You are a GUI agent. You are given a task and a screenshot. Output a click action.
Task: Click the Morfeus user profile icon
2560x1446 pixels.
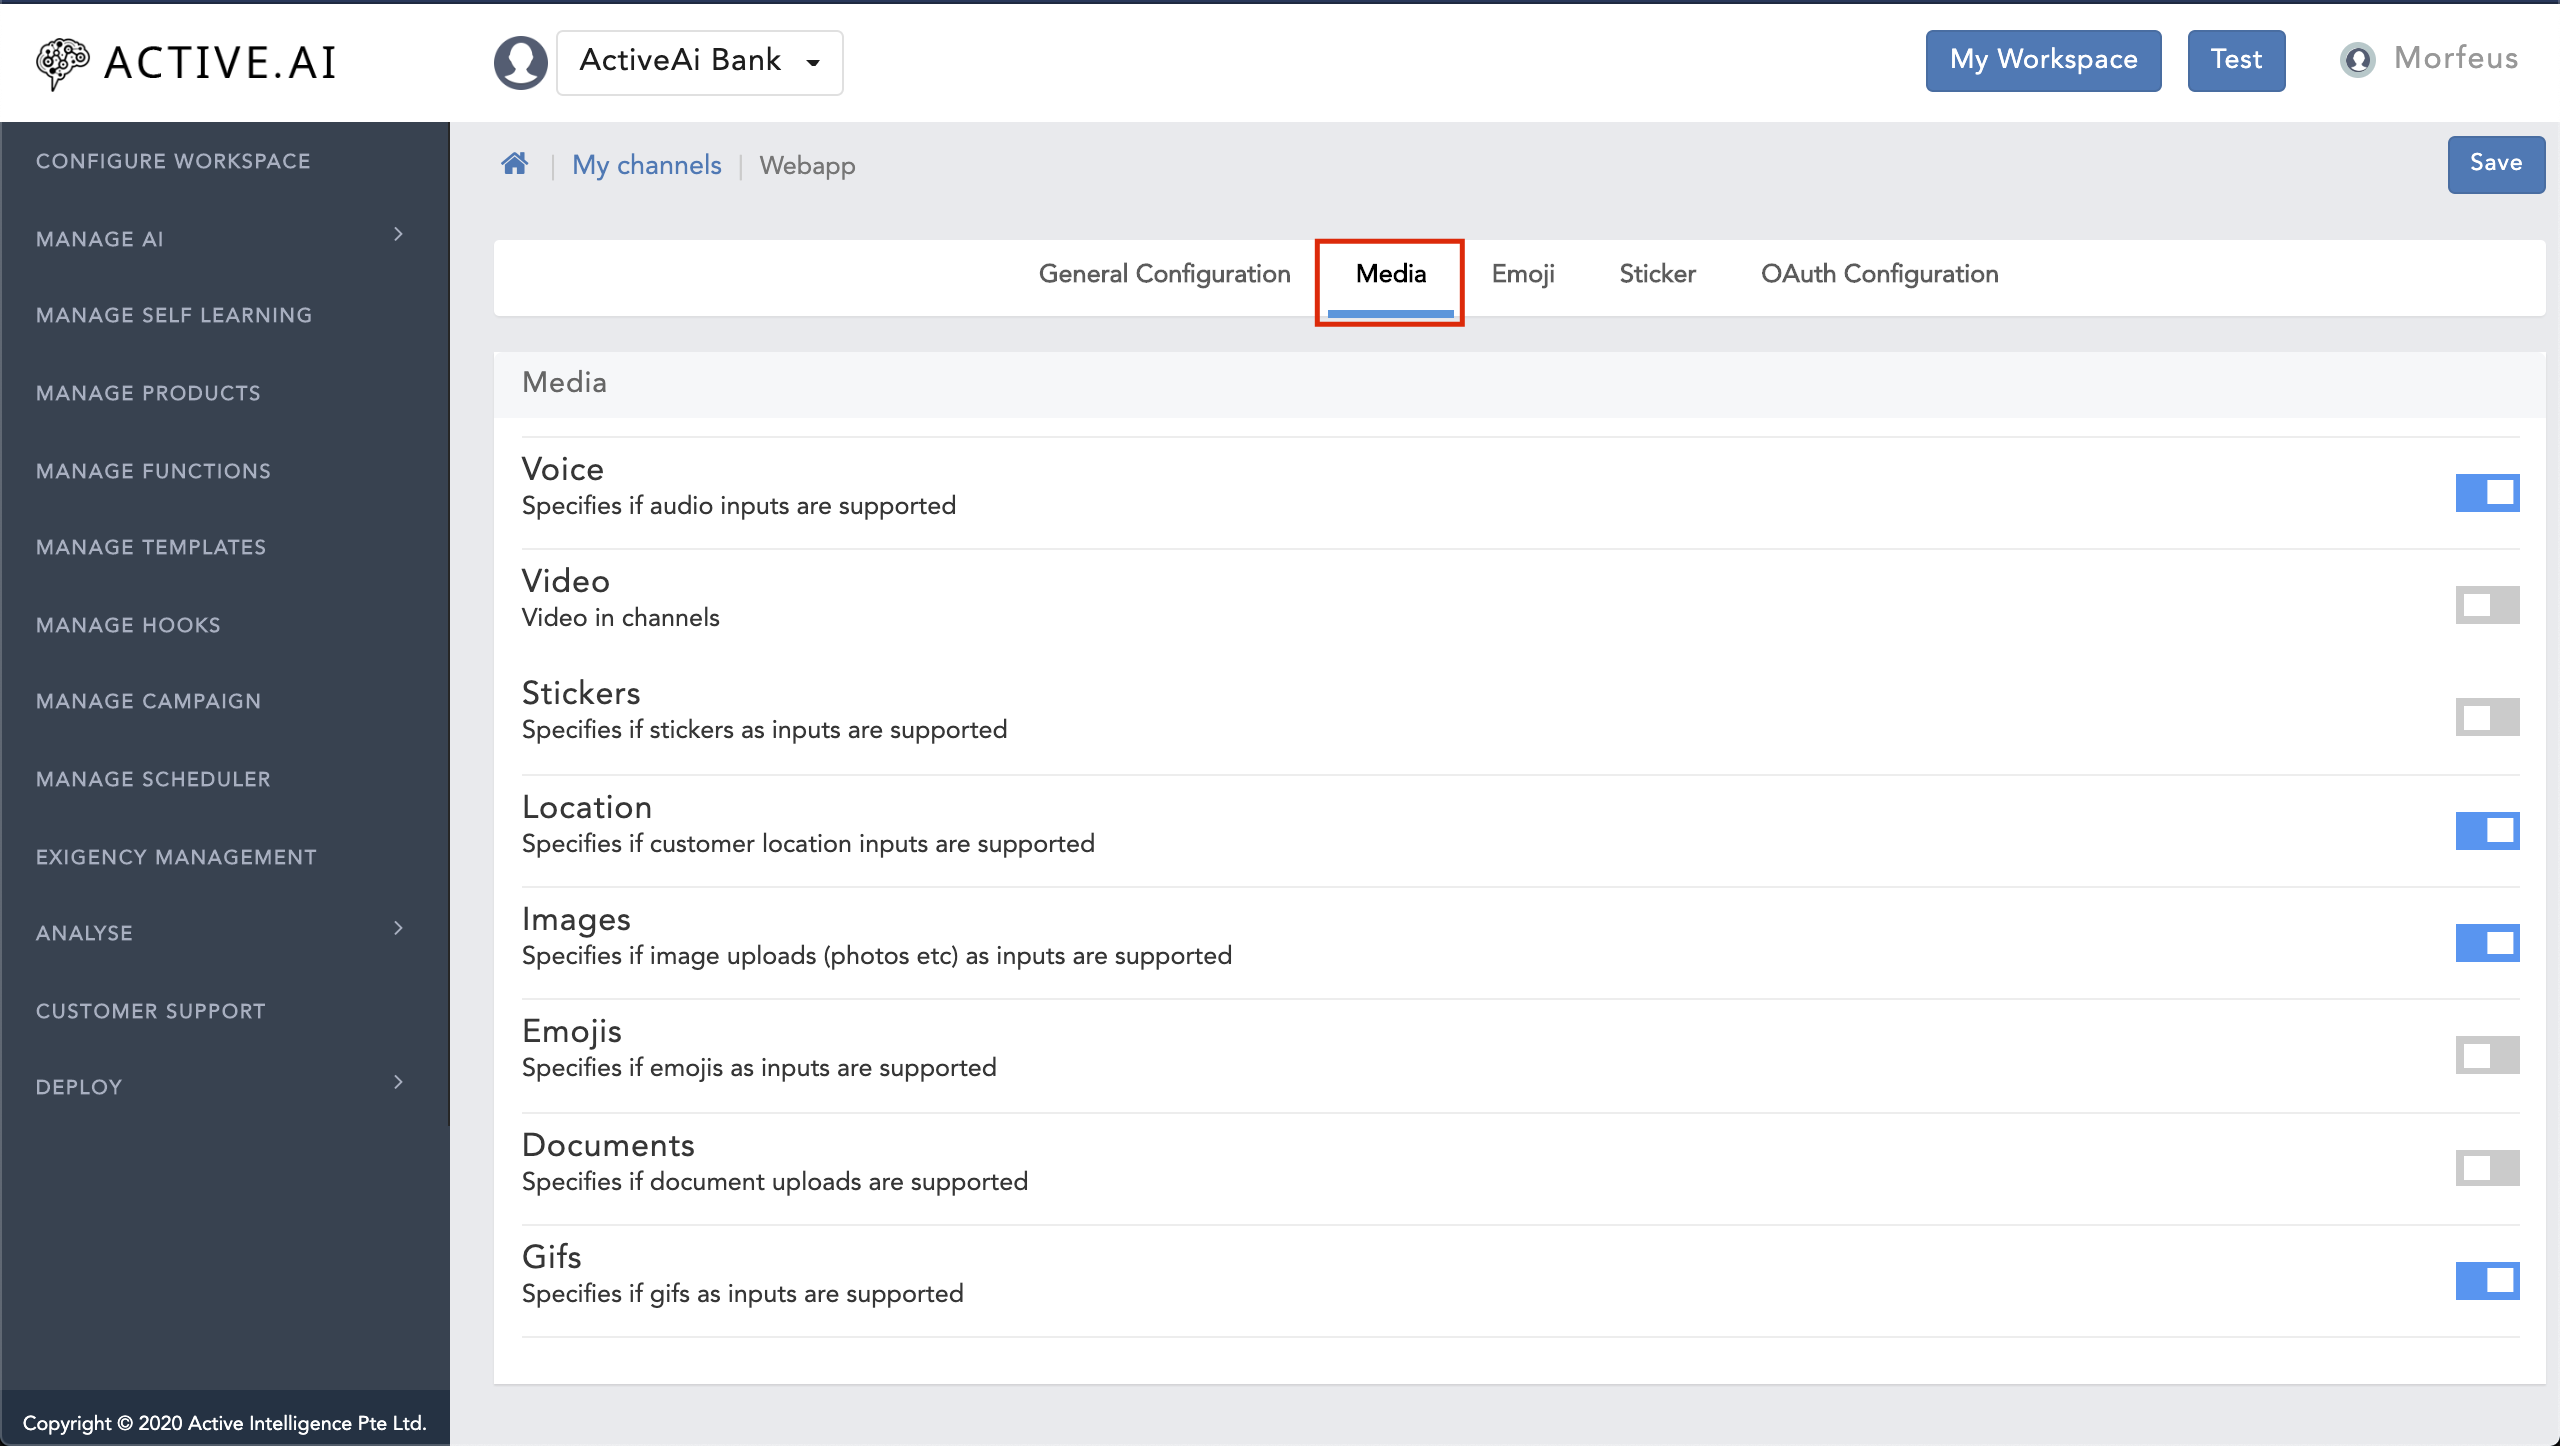click(x=2357, y=60)
